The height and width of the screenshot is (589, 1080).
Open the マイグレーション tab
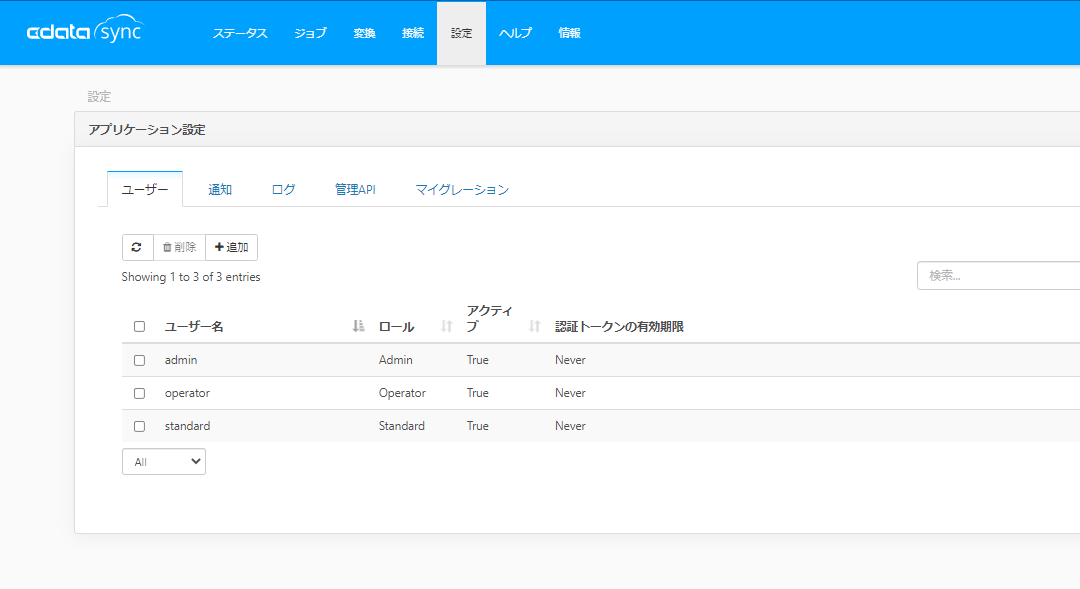tap(462, 190)
